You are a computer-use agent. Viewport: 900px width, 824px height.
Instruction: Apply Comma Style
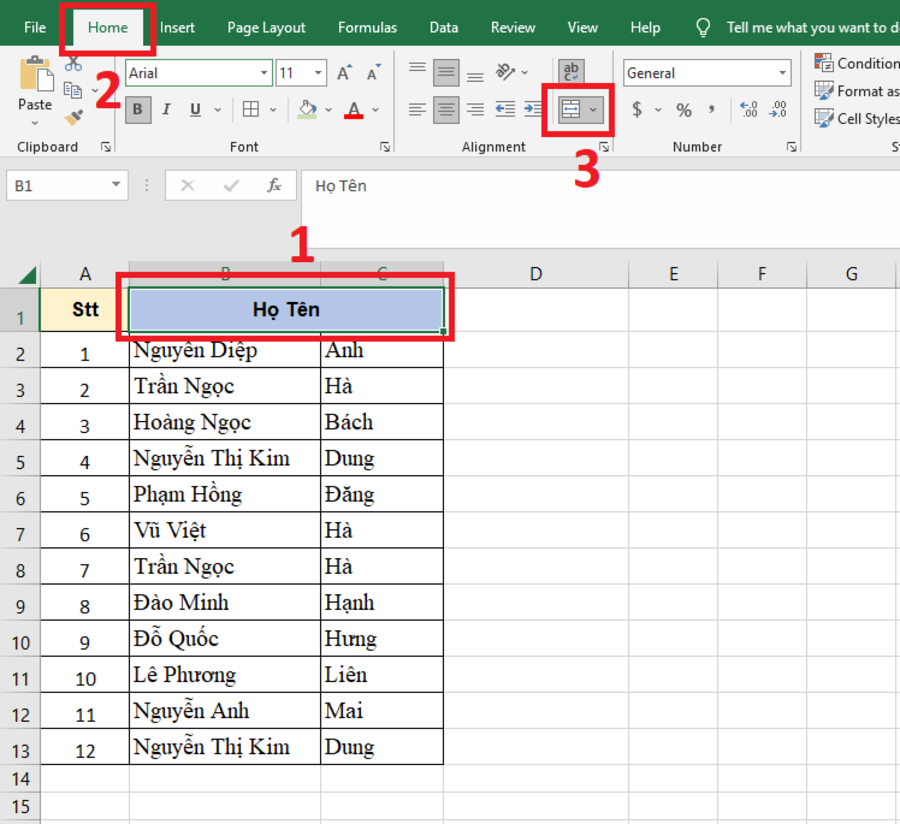pyautogui.click(x=712, y=109)
